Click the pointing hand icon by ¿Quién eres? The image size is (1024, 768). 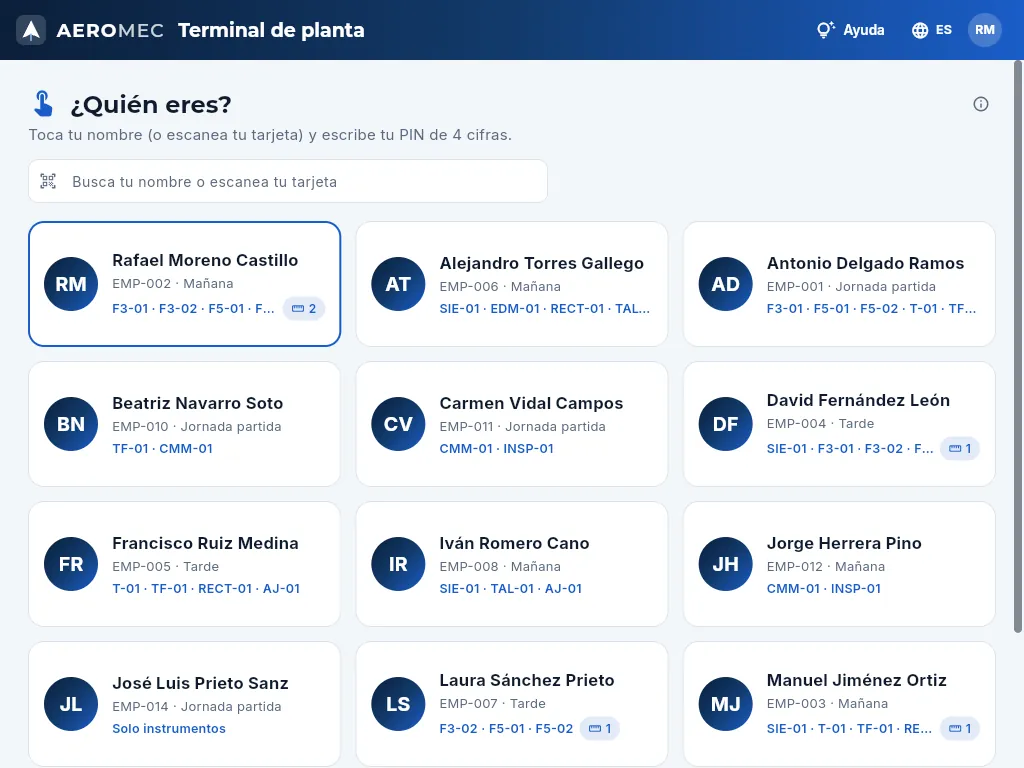pyautogui.click(x=43, y=104)
